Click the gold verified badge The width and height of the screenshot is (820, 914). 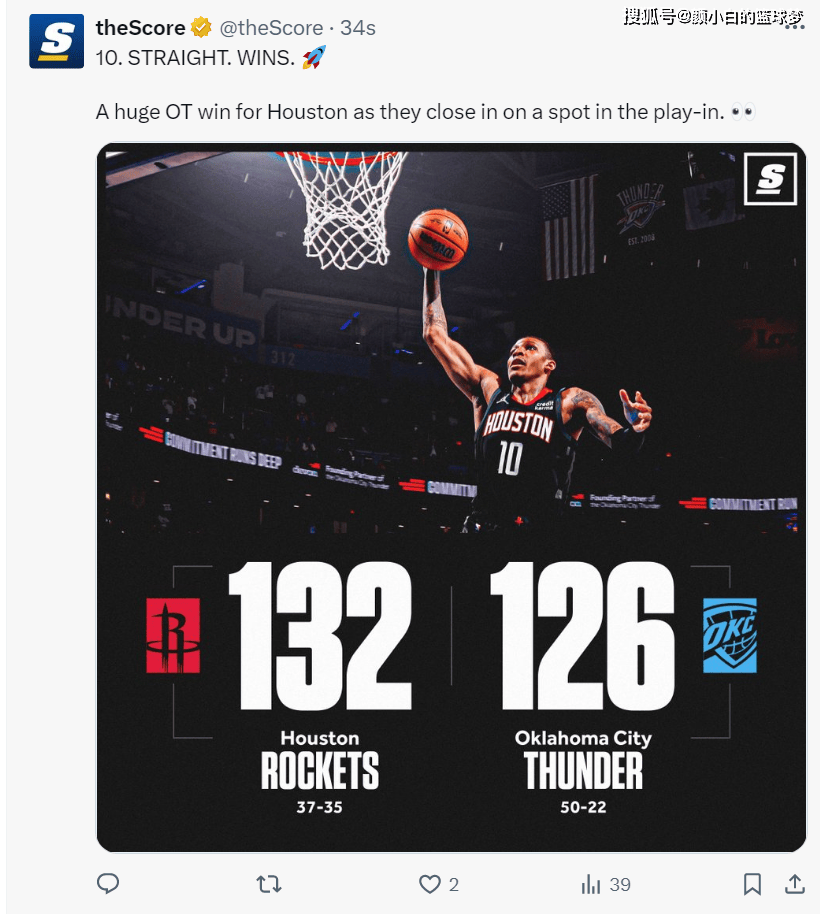[x=201, y=27]
